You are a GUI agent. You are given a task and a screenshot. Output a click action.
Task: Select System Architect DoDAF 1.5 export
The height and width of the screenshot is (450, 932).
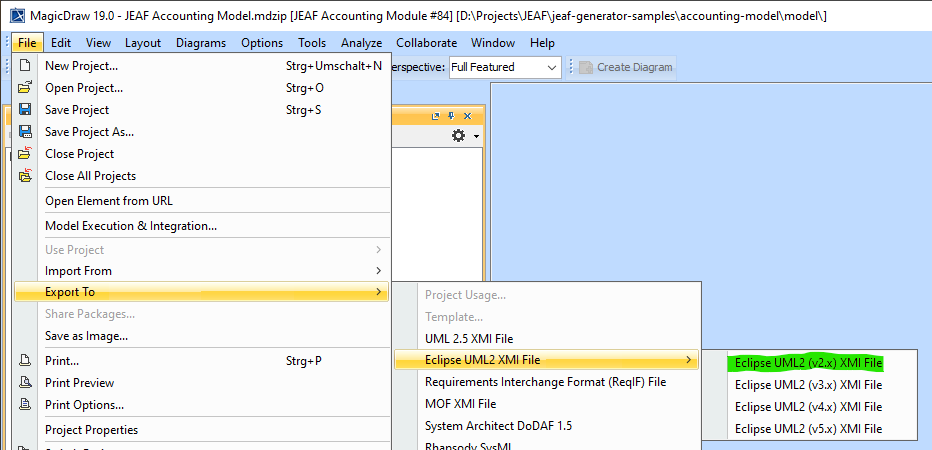pos(547,426)
